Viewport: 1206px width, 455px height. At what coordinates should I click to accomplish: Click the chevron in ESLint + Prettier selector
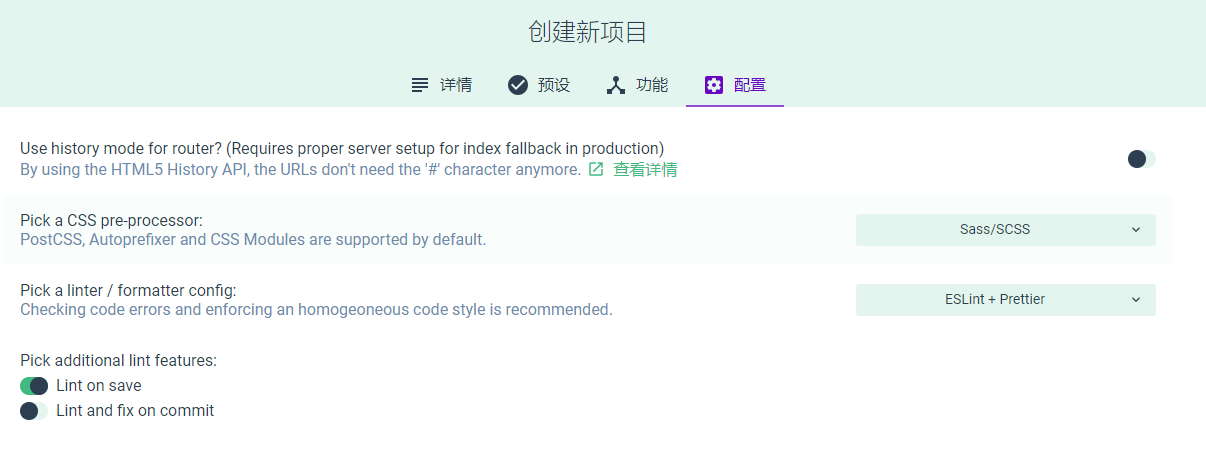coord(1136,300)
